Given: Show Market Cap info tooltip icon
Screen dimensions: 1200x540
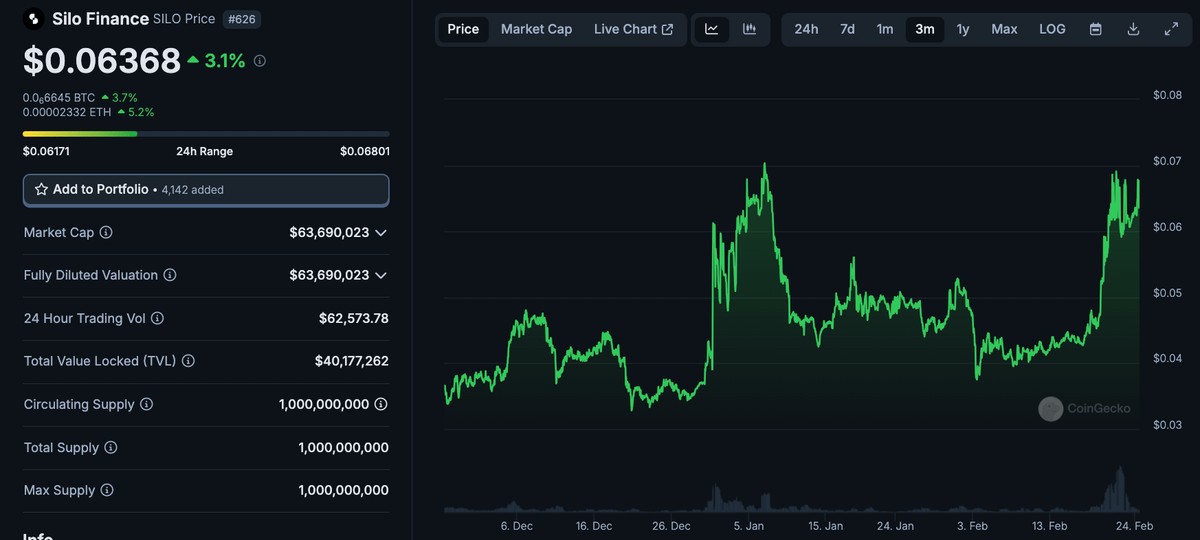Looking at the screenshot, I should coord(106,232).
